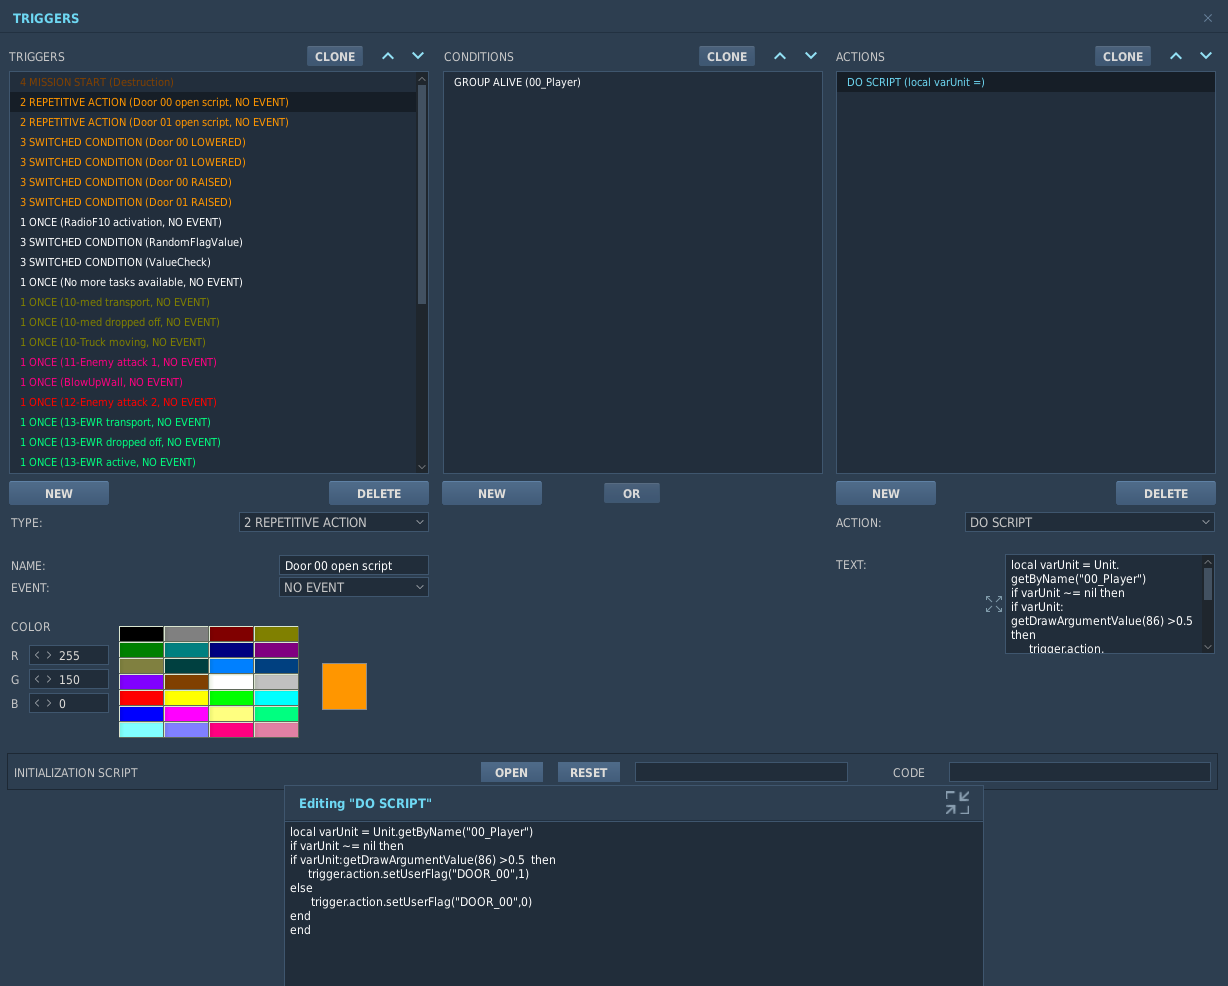Collapse the Editing "DO SCRIPT" window
This screenshot has height=986, width=1228.
coord(957,803)
